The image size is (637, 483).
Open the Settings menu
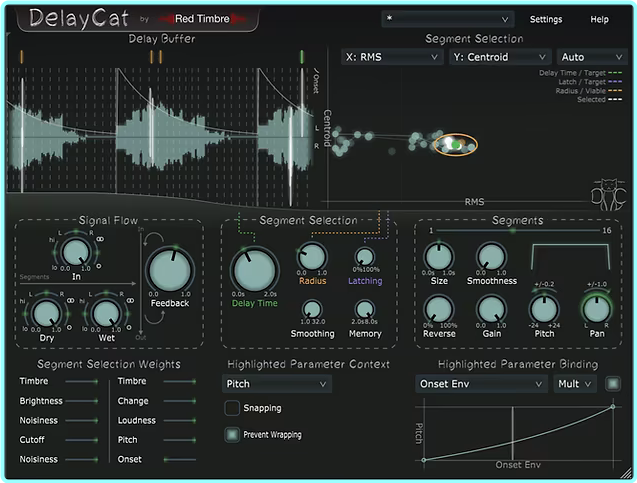546,19
